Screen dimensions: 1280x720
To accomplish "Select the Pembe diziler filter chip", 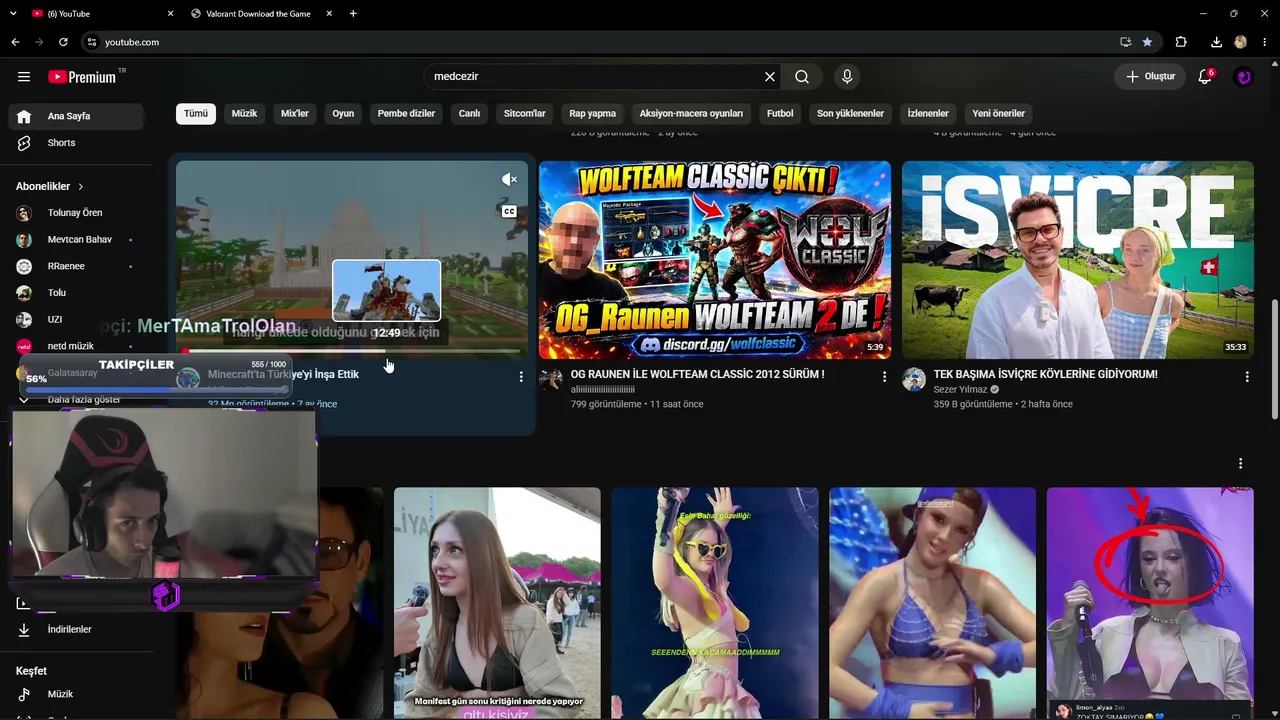I will point(406,113).
